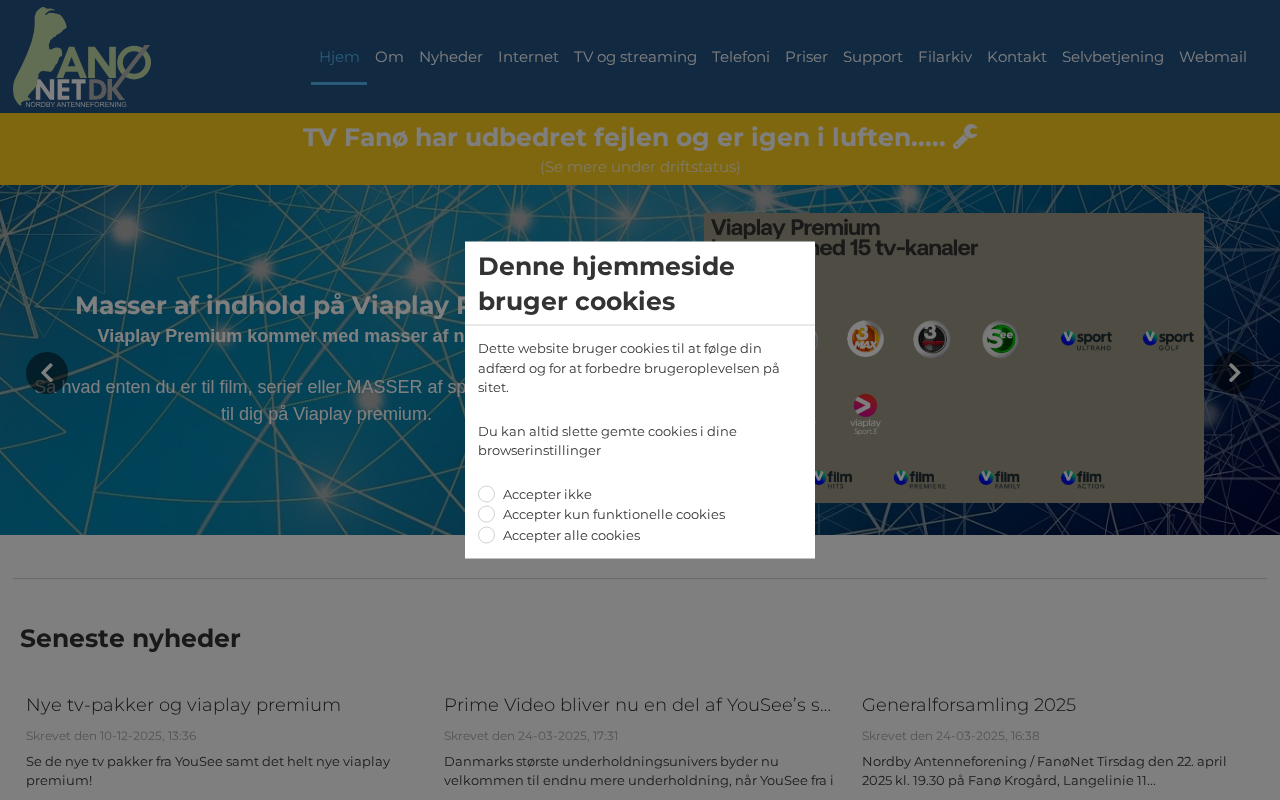Click the V Film Family logo
1280x800 pixels.
(x=1000, y=479)
